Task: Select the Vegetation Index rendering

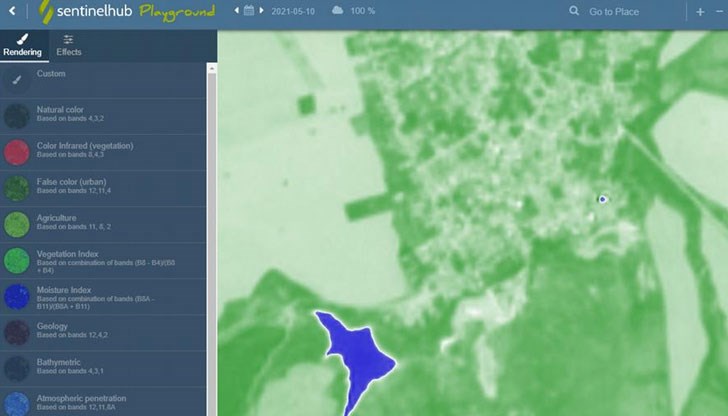Action: coord(18,260)
